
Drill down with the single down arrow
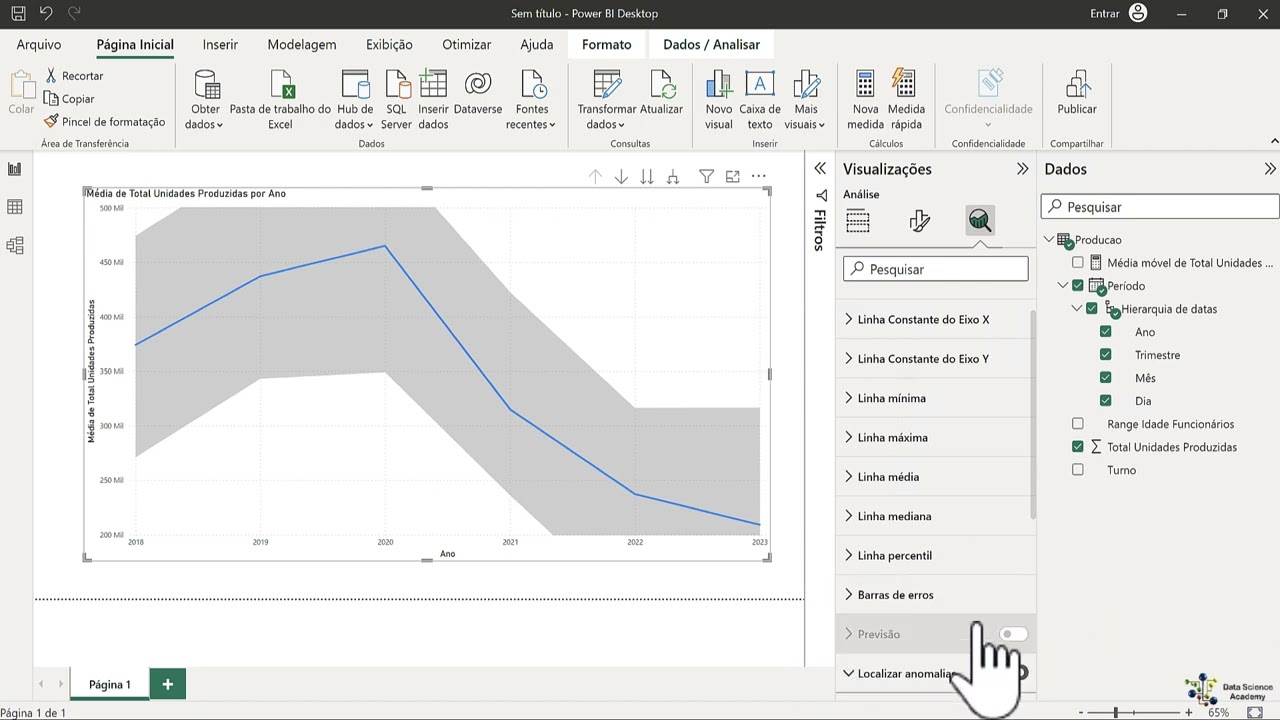pos(621,176)
